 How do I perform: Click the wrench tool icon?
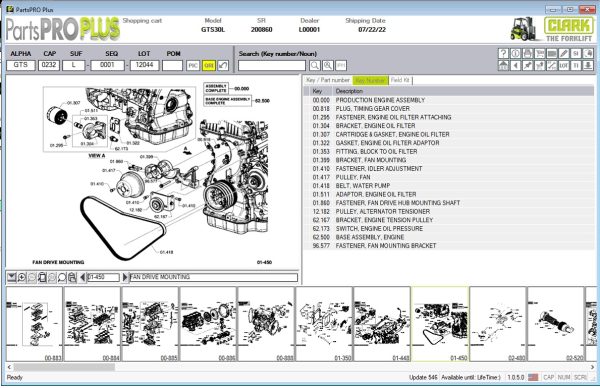pyautogui.click(x=551, y=65)
